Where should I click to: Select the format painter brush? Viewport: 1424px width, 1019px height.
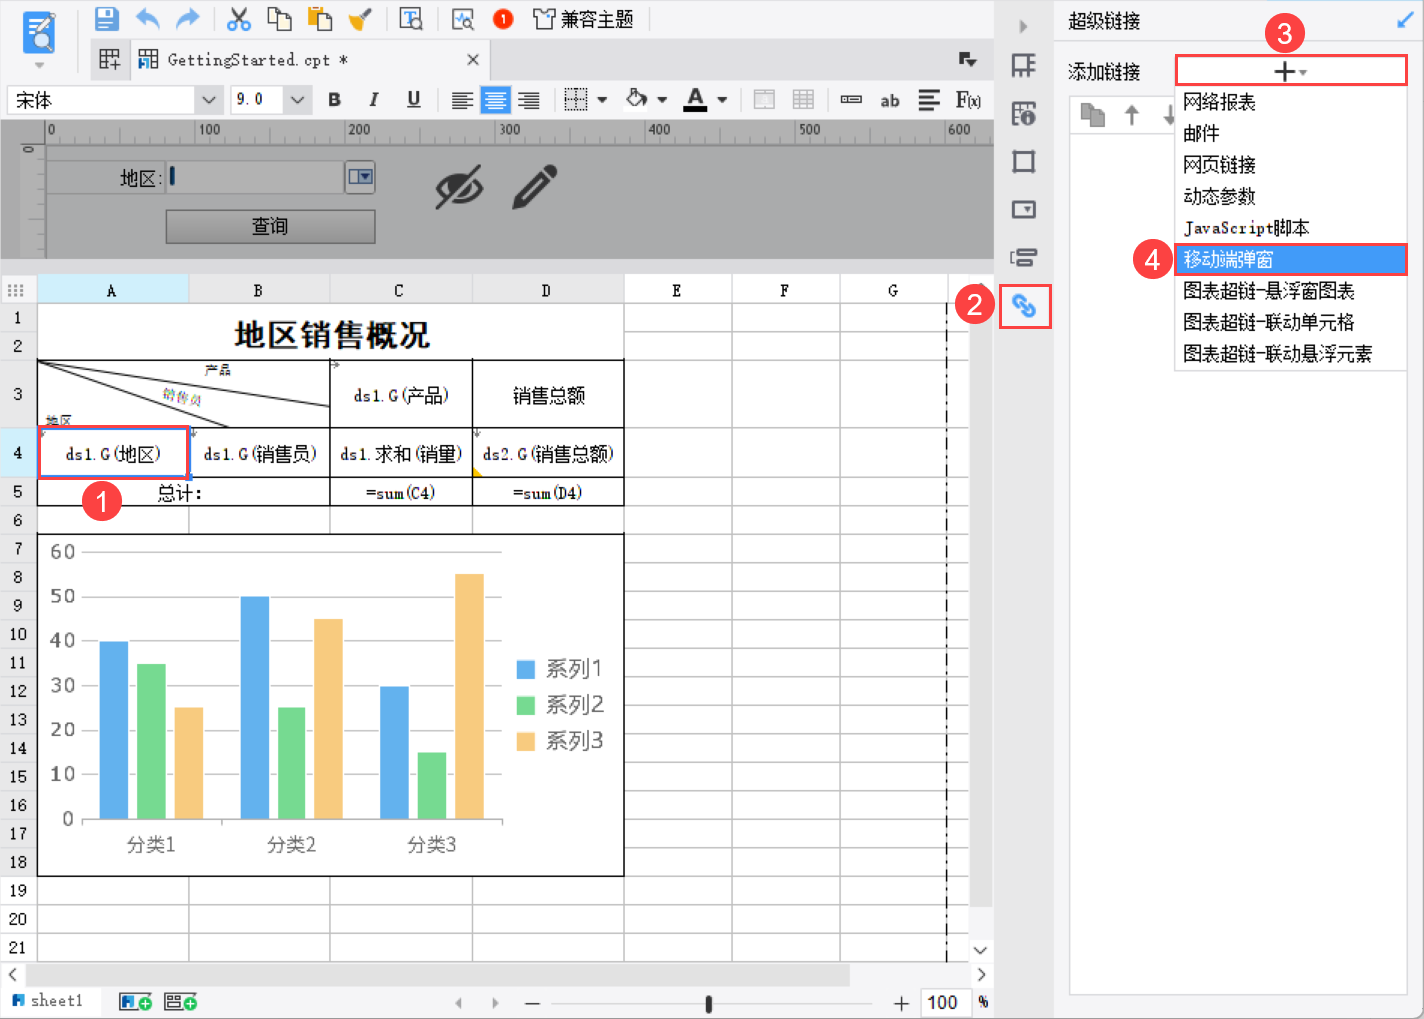360,18
